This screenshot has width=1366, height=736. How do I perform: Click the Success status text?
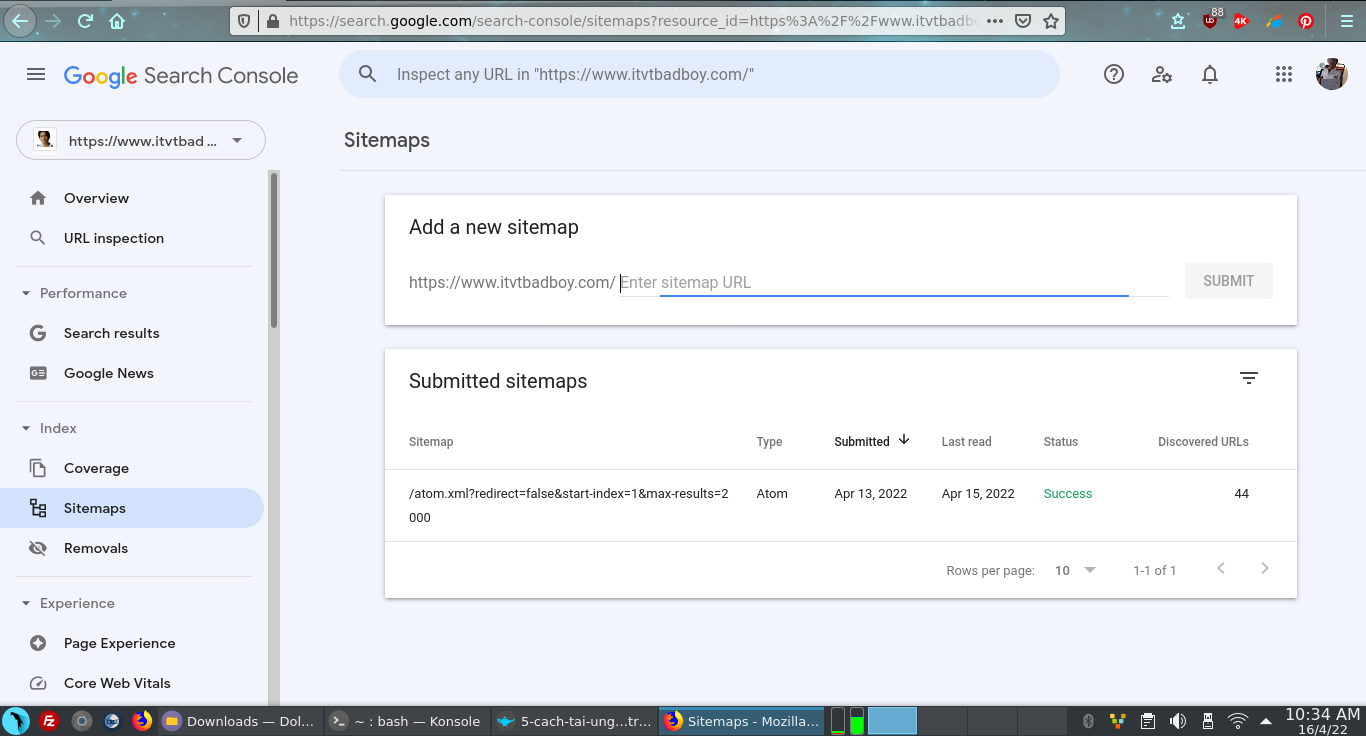coord(1068,493)
